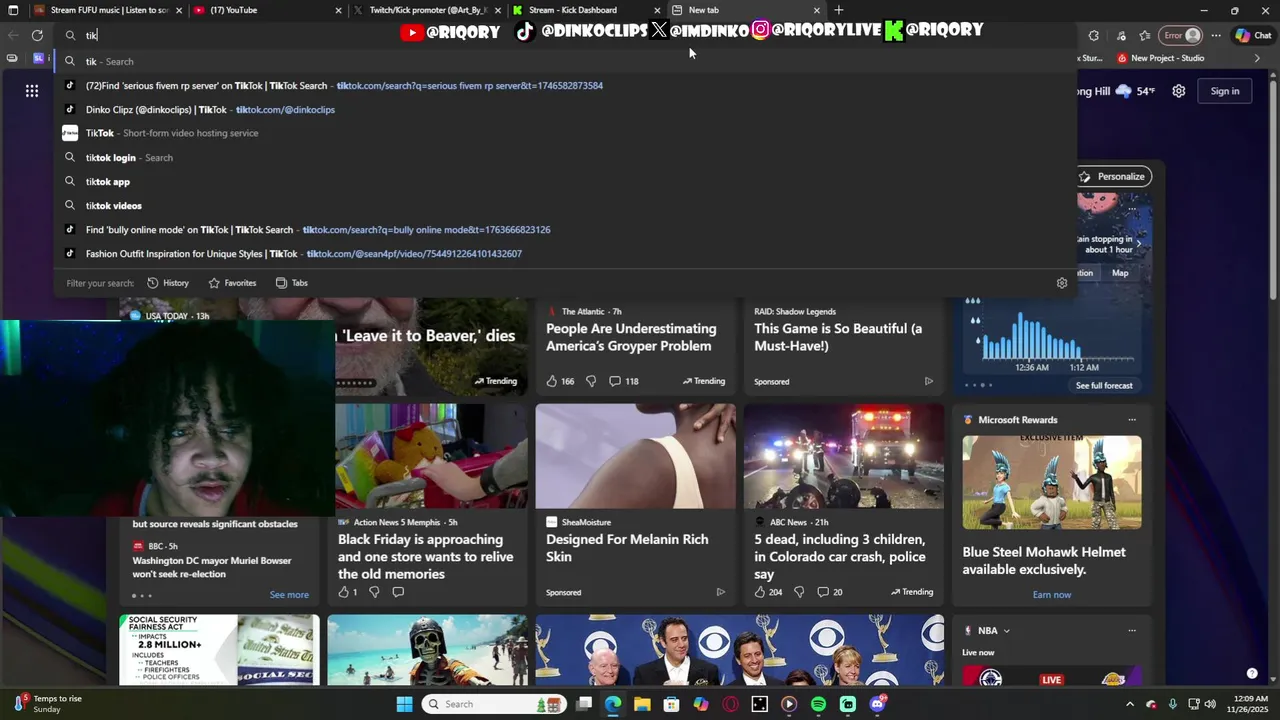Open the tab actions menu icon
1280x720 pixels.
tap(13, 10)
